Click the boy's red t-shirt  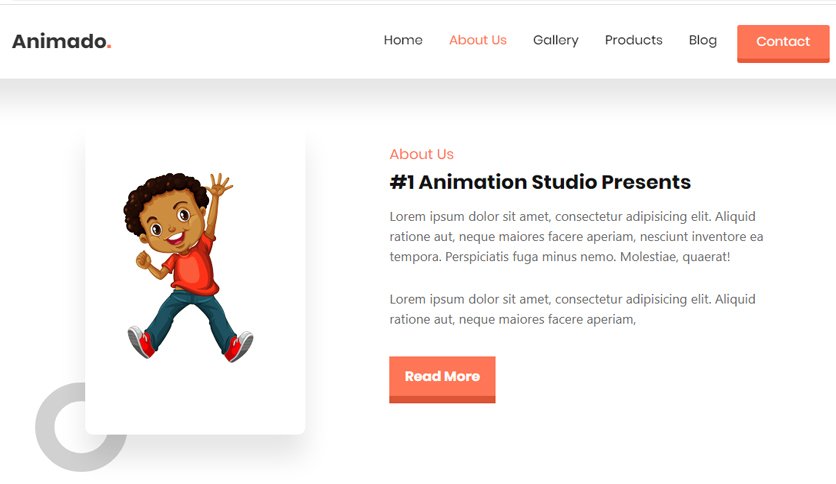point(194,266)
